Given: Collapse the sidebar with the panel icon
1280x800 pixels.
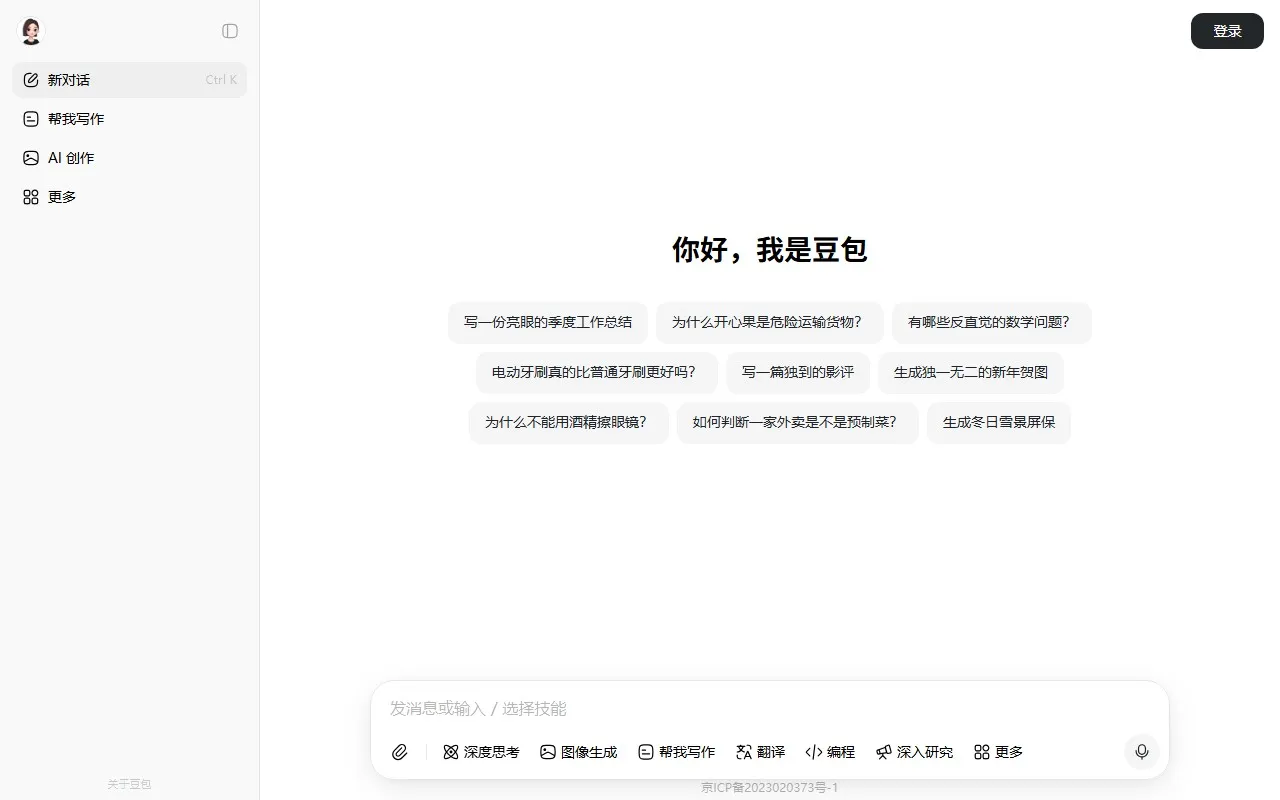Looking at the screenshot, I should click(x=230, y=31).
